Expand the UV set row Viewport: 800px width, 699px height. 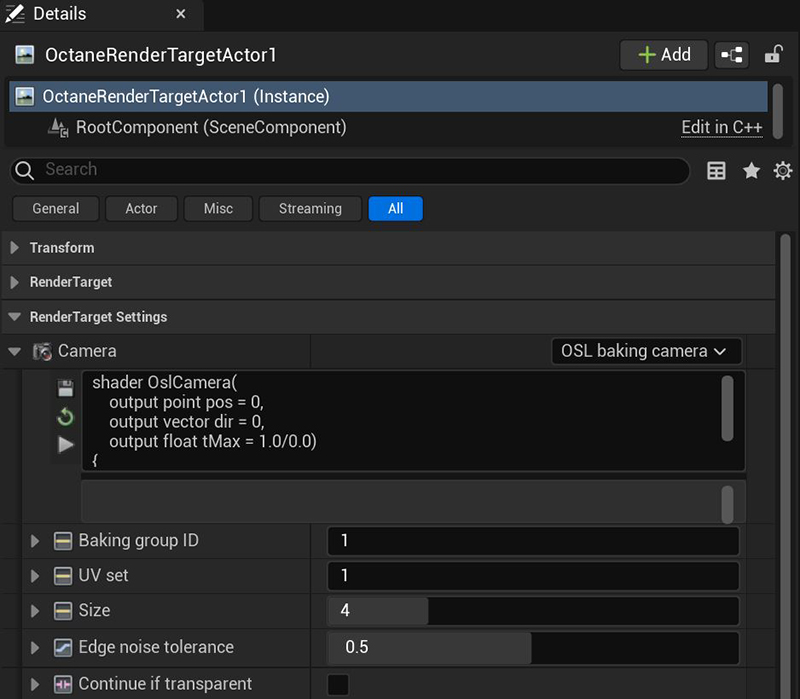click(35, 576)
